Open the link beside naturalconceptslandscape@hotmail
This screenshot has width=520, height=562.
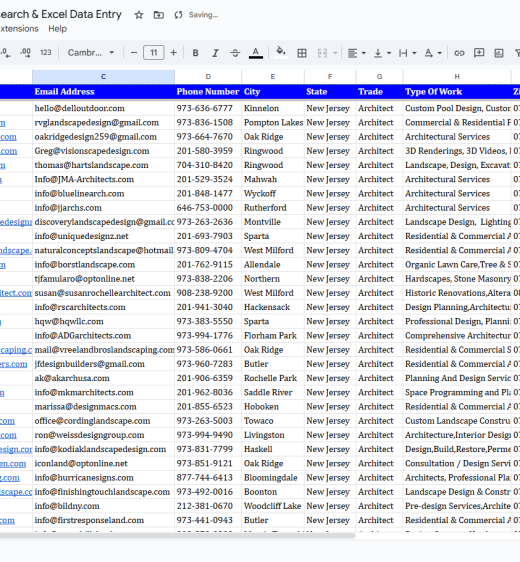[x=16, y=250]
